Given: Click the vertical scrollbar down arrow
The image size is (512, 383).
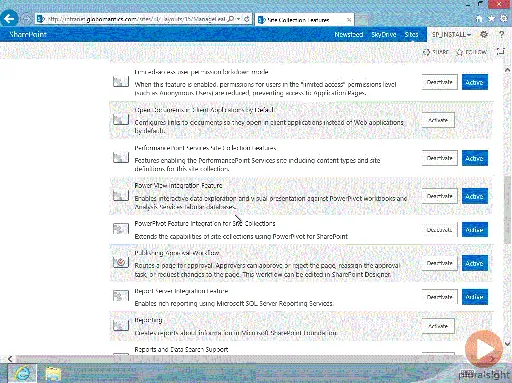Looking at the screenshot, I should [x=507, y=344].
